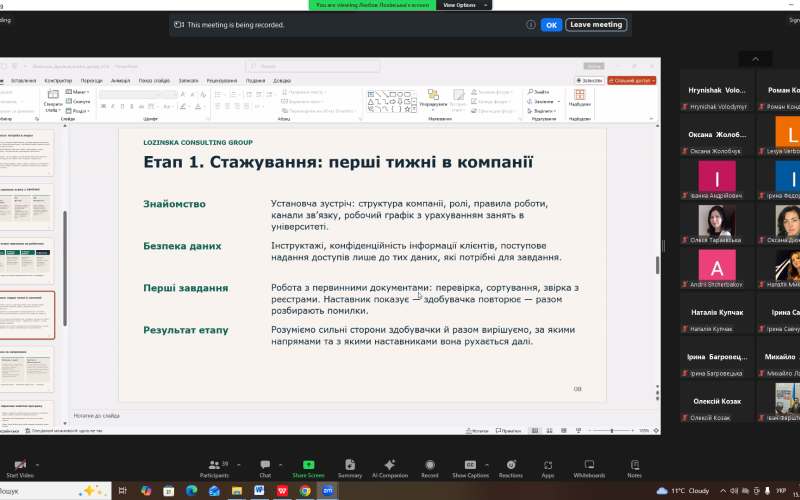The width and height of the screenshot is (800, 500).
Task: Click the PowerPoint search box
Action: click(x=312, y=66)
